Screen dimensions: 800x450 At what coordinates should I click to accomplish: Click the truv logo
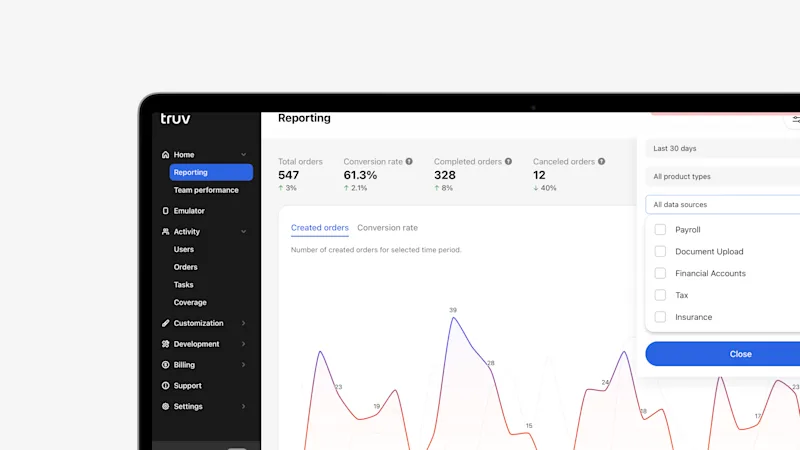pyautogui.click(x=175, y=119)
